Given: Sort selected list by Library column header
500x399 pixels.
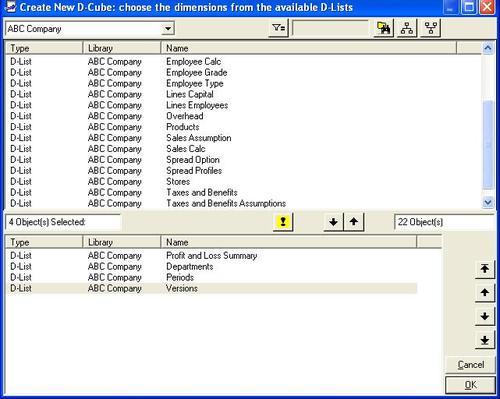Looking at the screenshot, I should 122,242.
